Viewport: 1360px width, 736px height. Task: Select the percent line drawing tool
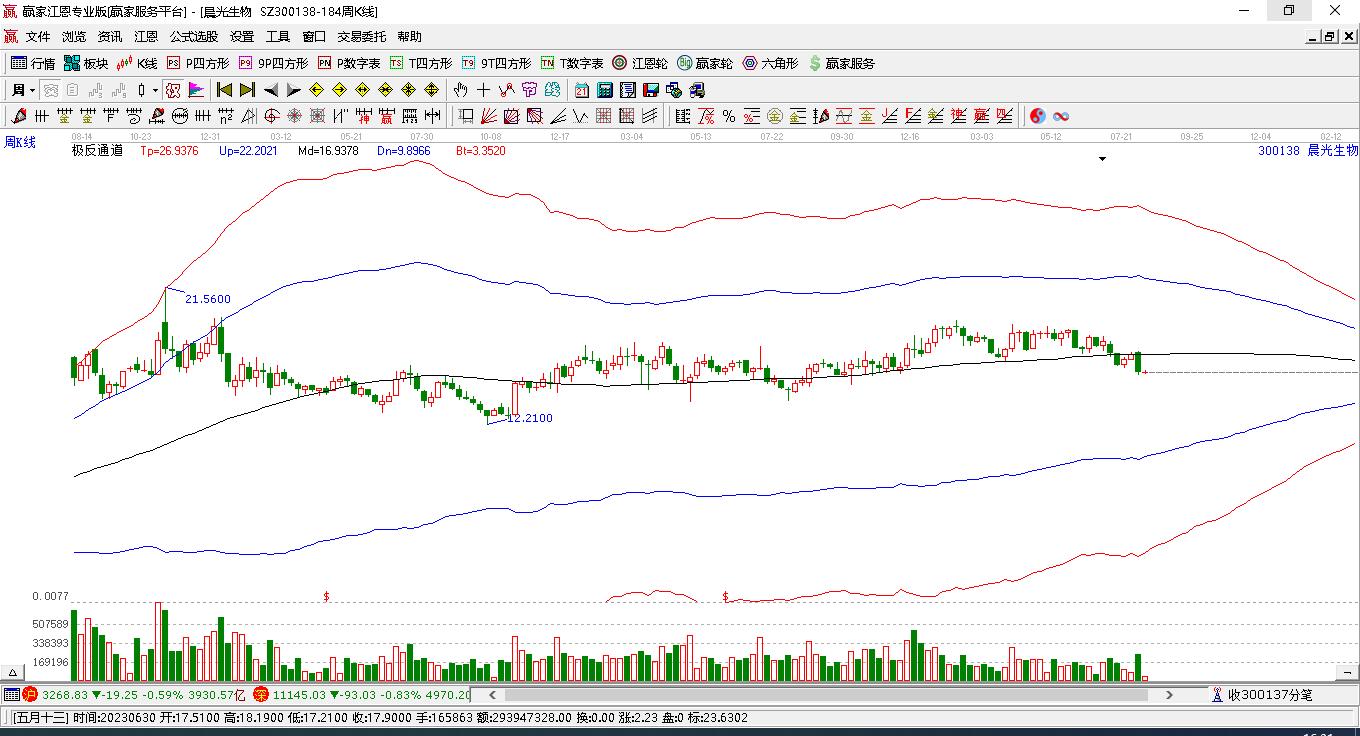click(729, 116)
